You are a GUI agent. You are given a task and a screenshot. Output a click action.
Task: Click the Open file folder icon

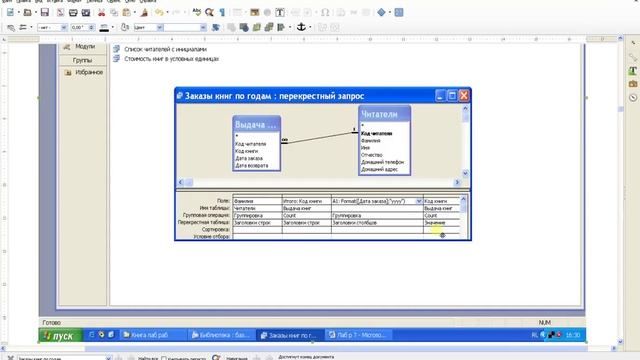(27, 13)
